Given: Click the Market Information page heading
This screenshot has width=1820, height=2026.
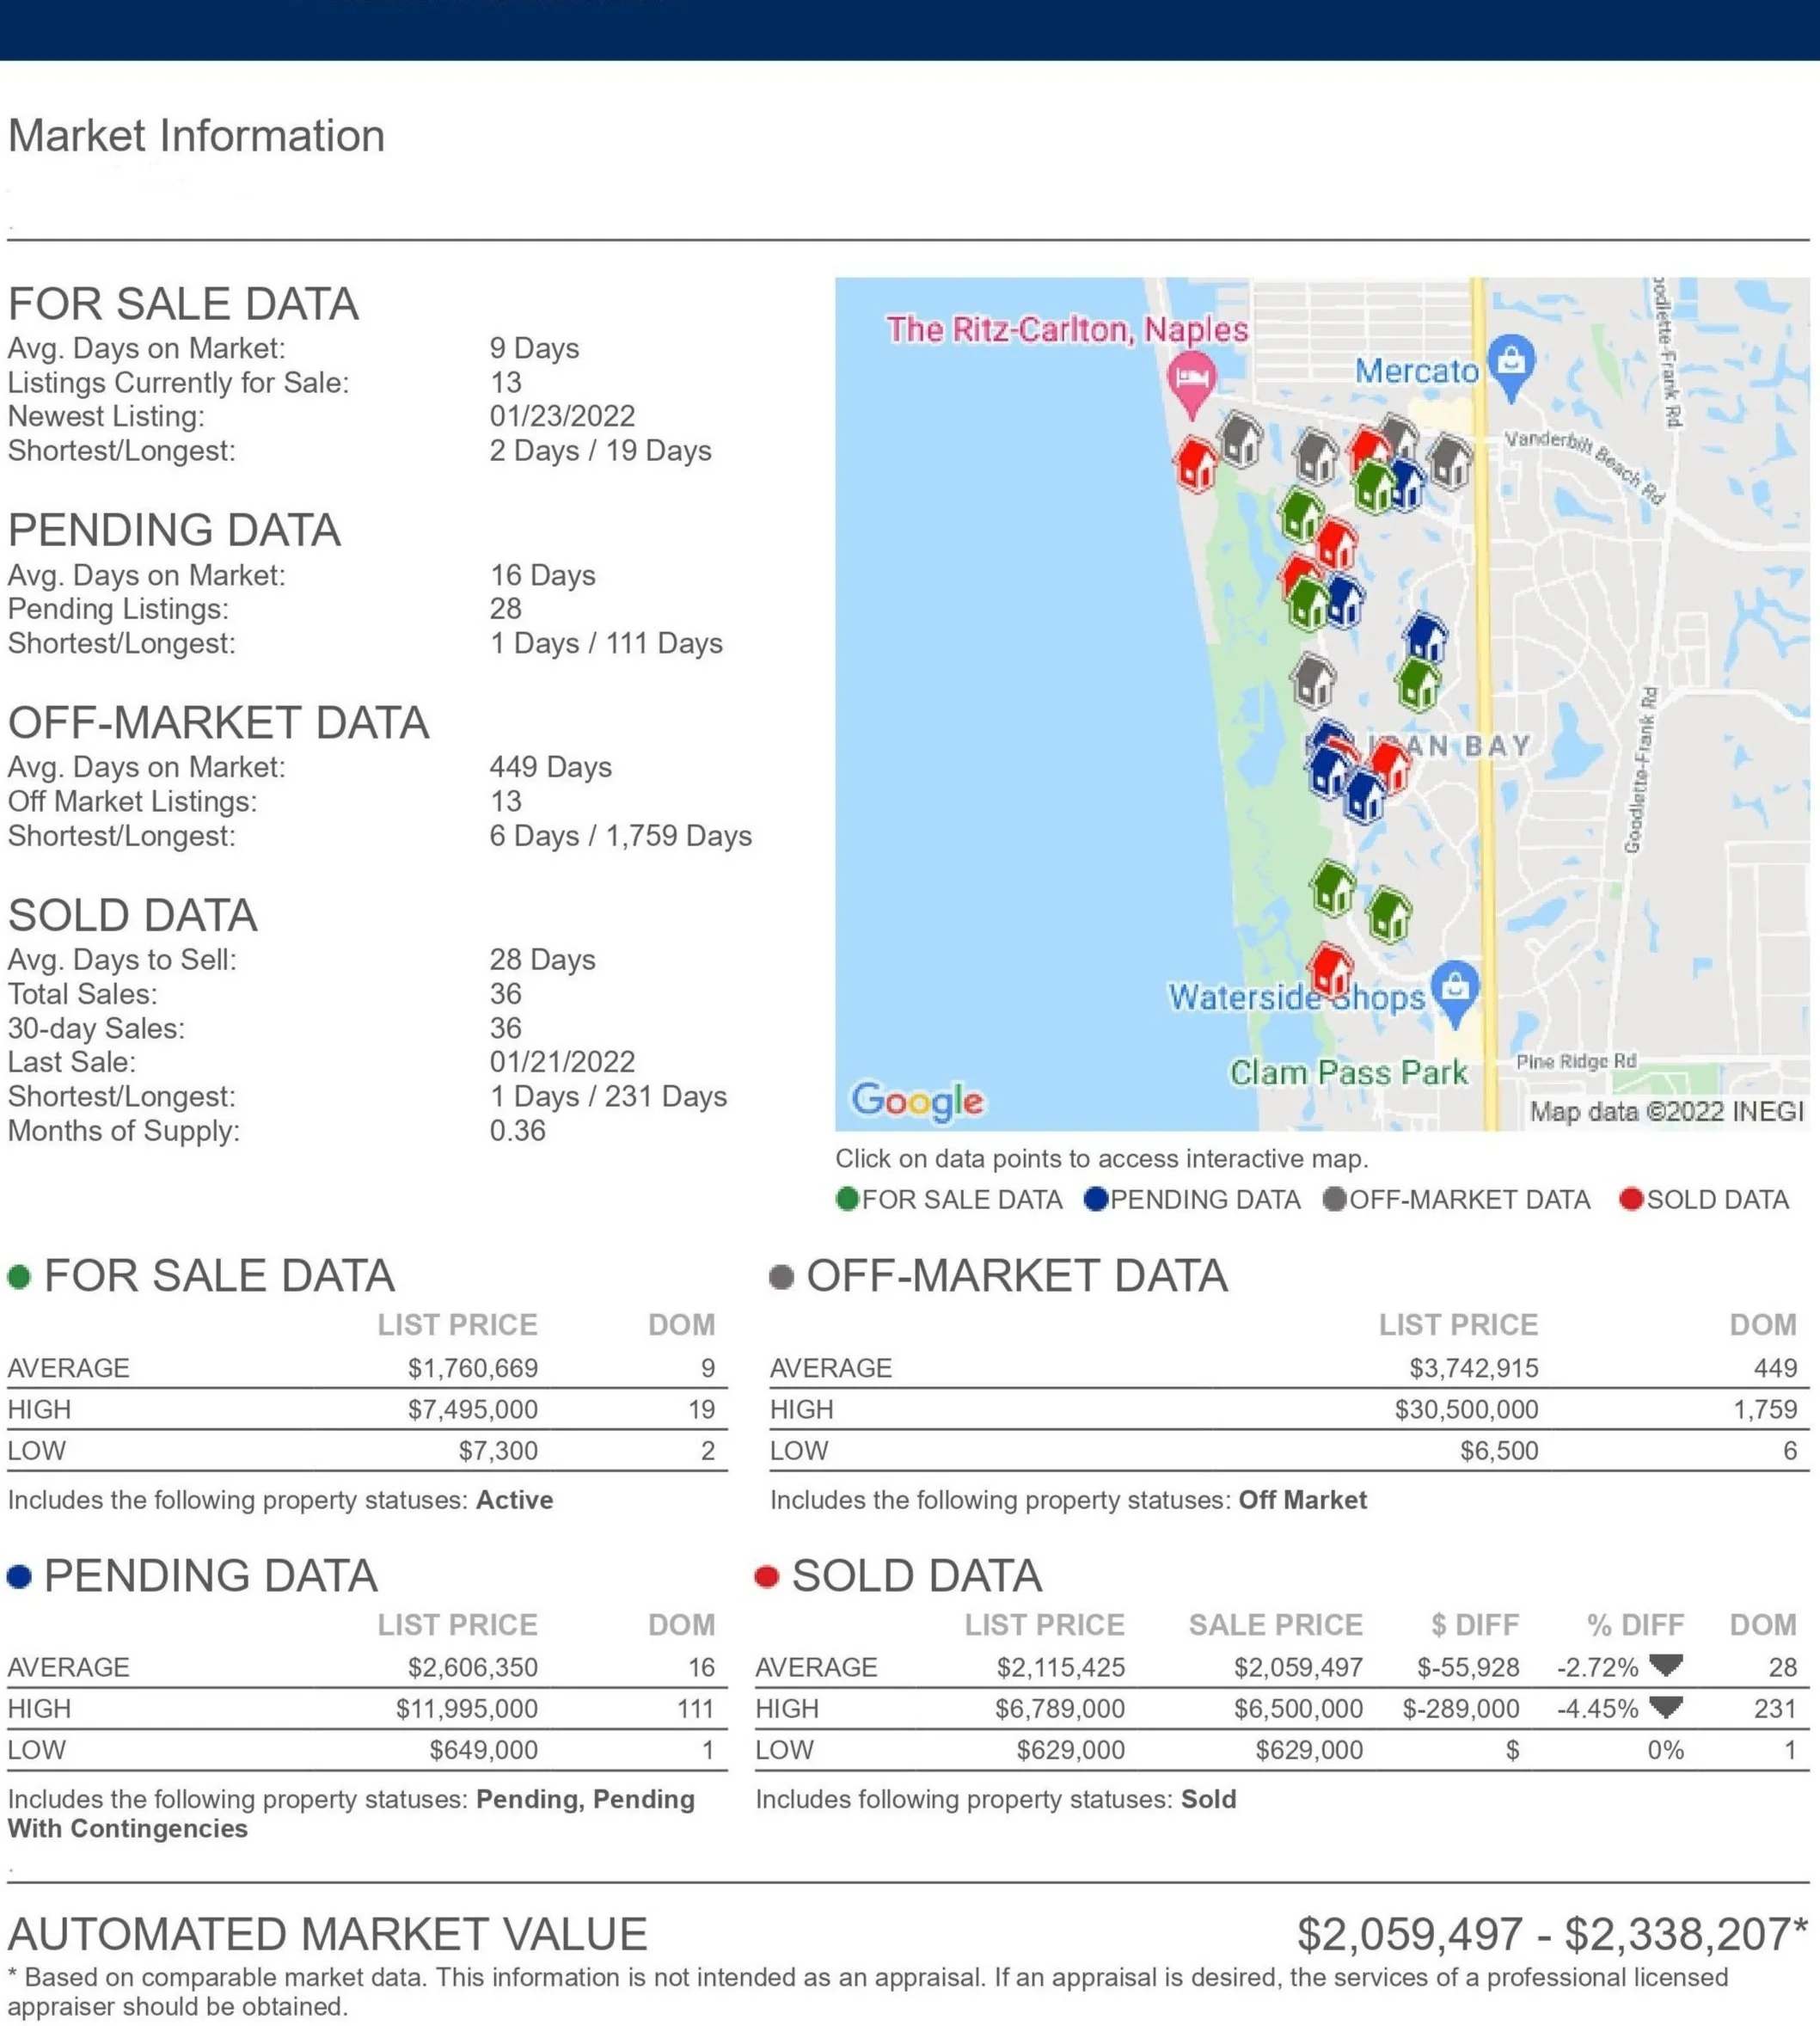Looking at the screenshot, I should pos(196,136).
